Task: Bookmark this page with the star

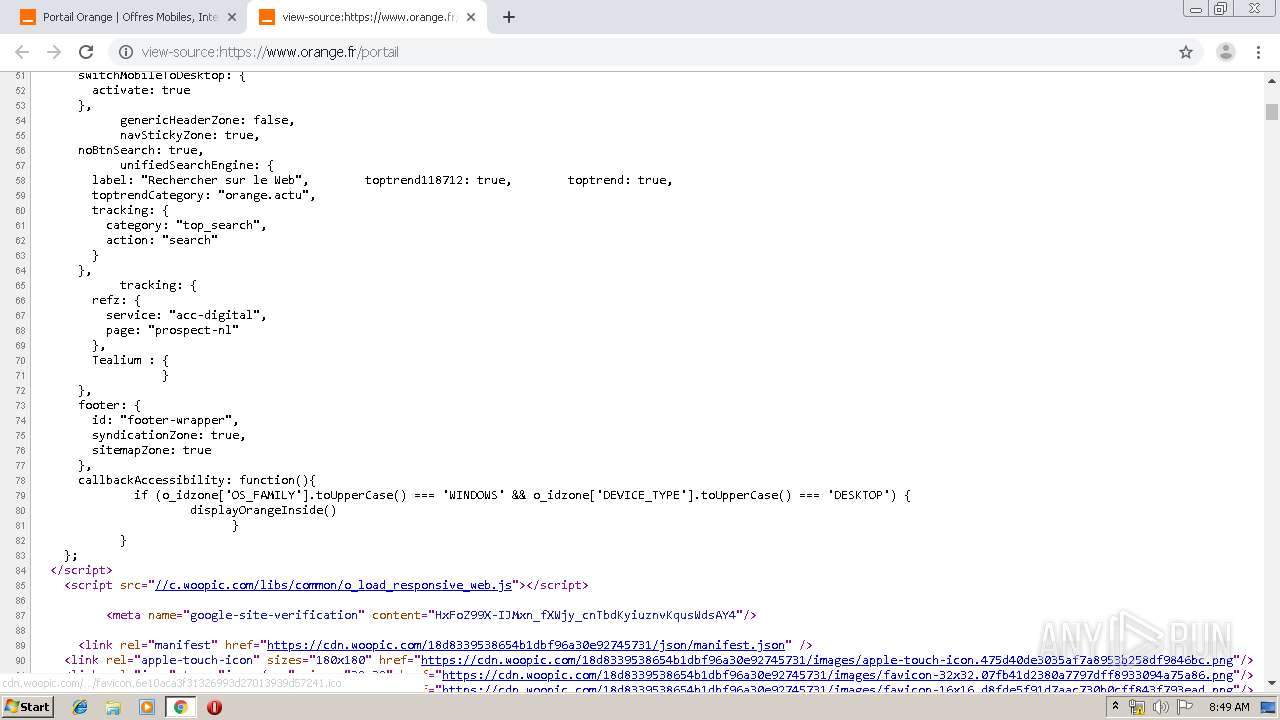Action: (1186, 52)
